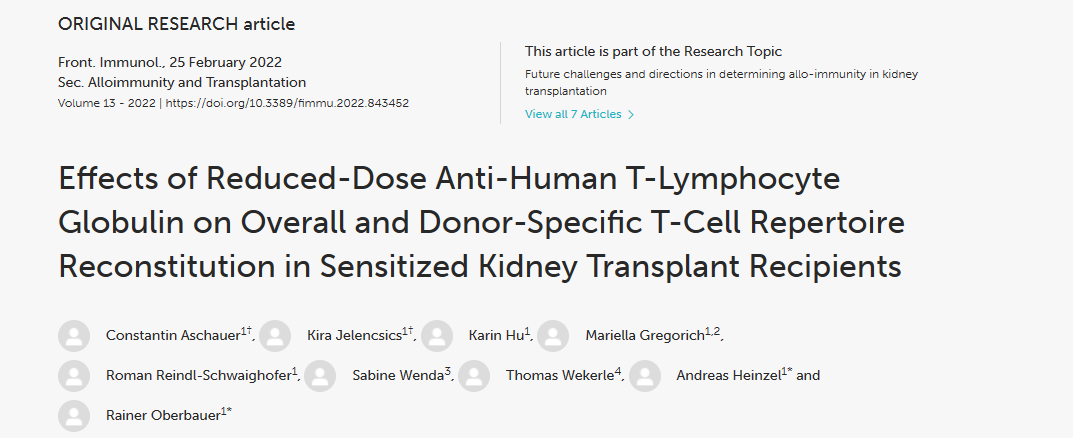
Task: Open author Kira Jelencsics's name link
Action: pos(354,336)
